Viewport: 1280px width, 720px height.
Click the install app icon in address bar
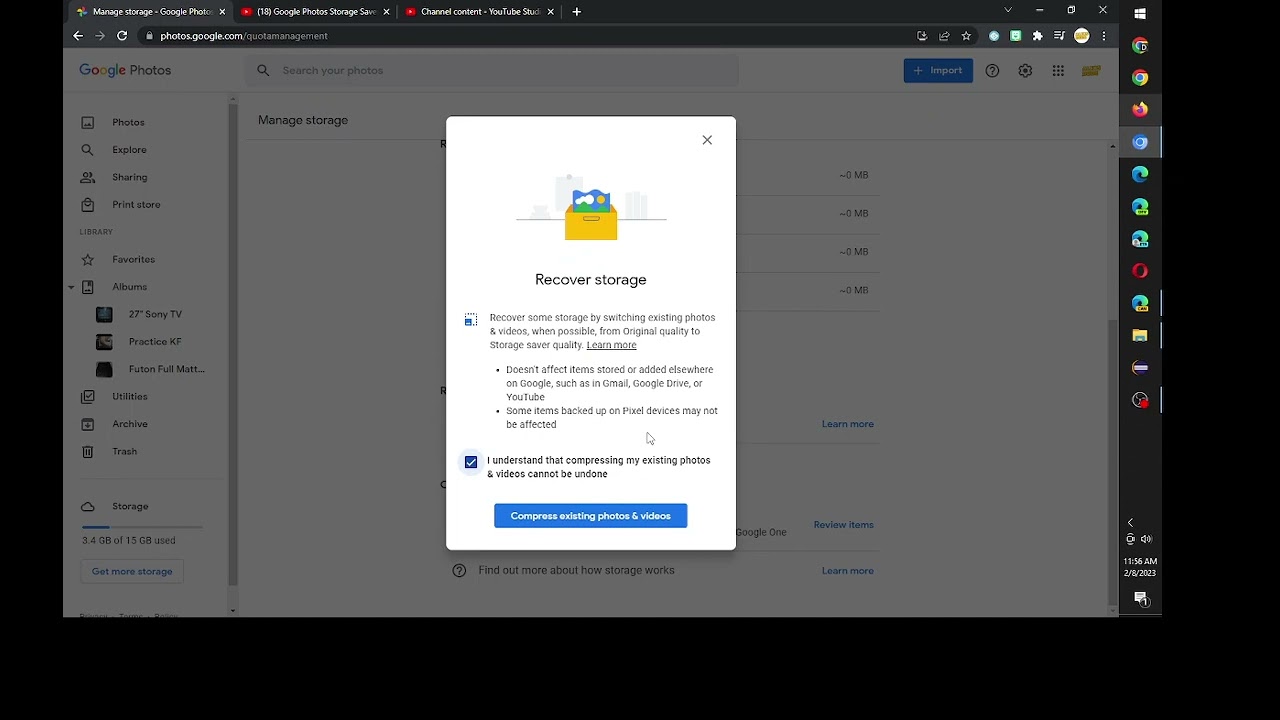(x=922, y=36)
